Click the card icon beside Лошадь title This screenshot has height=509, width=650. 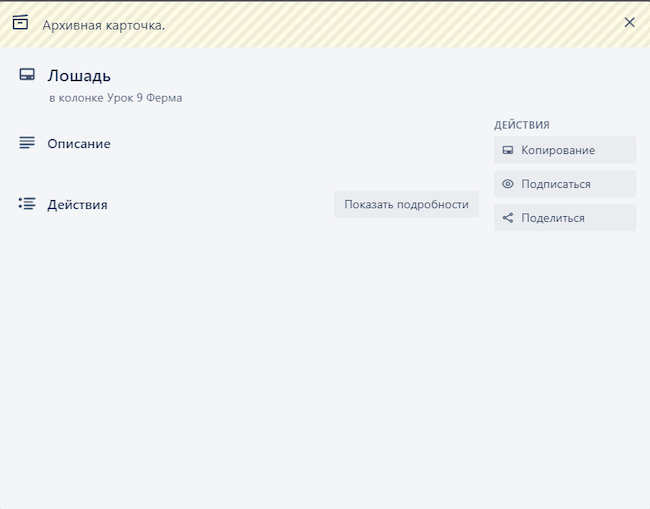click(27, 75)
